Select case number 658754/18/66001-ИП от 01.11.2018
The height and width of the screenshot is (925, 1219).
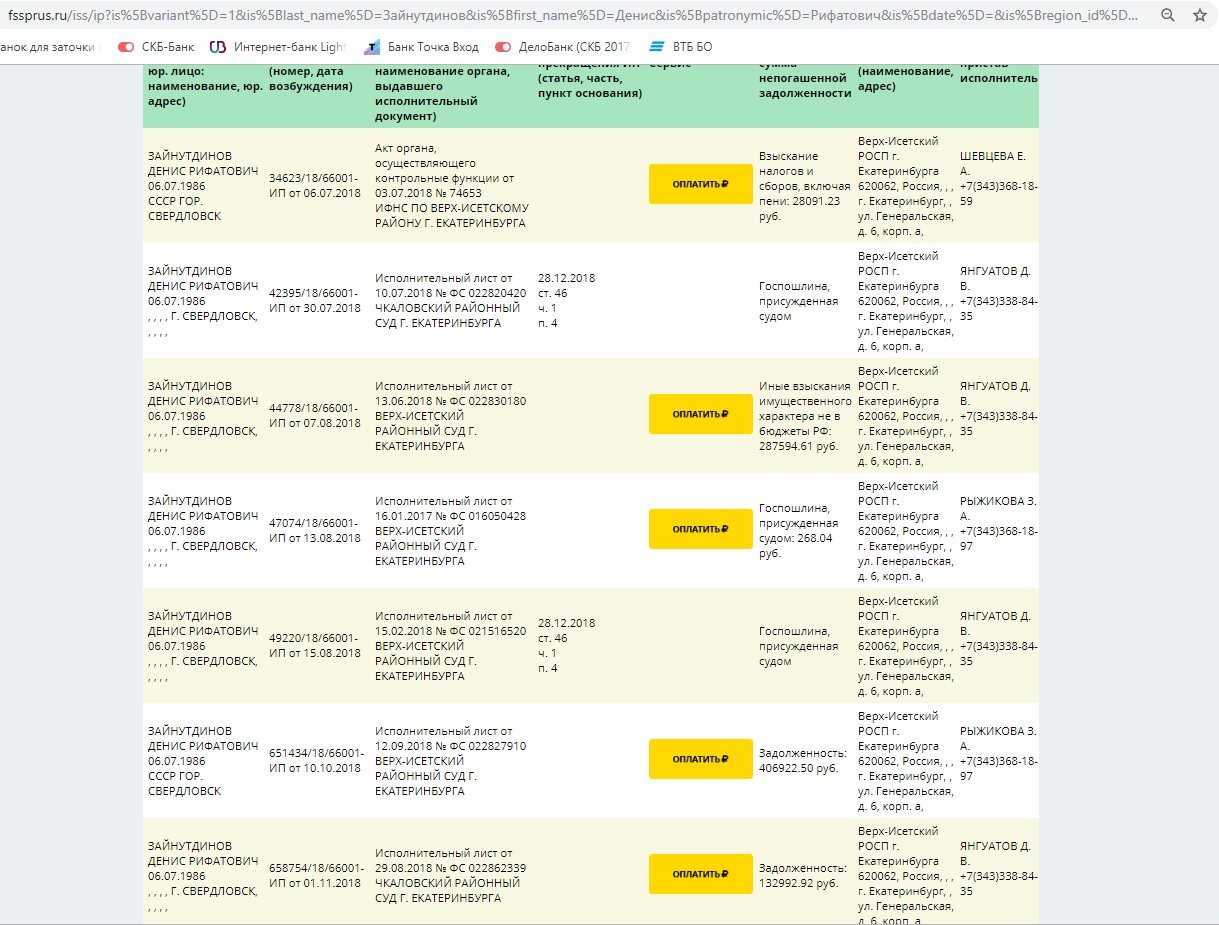pos(315,875)
